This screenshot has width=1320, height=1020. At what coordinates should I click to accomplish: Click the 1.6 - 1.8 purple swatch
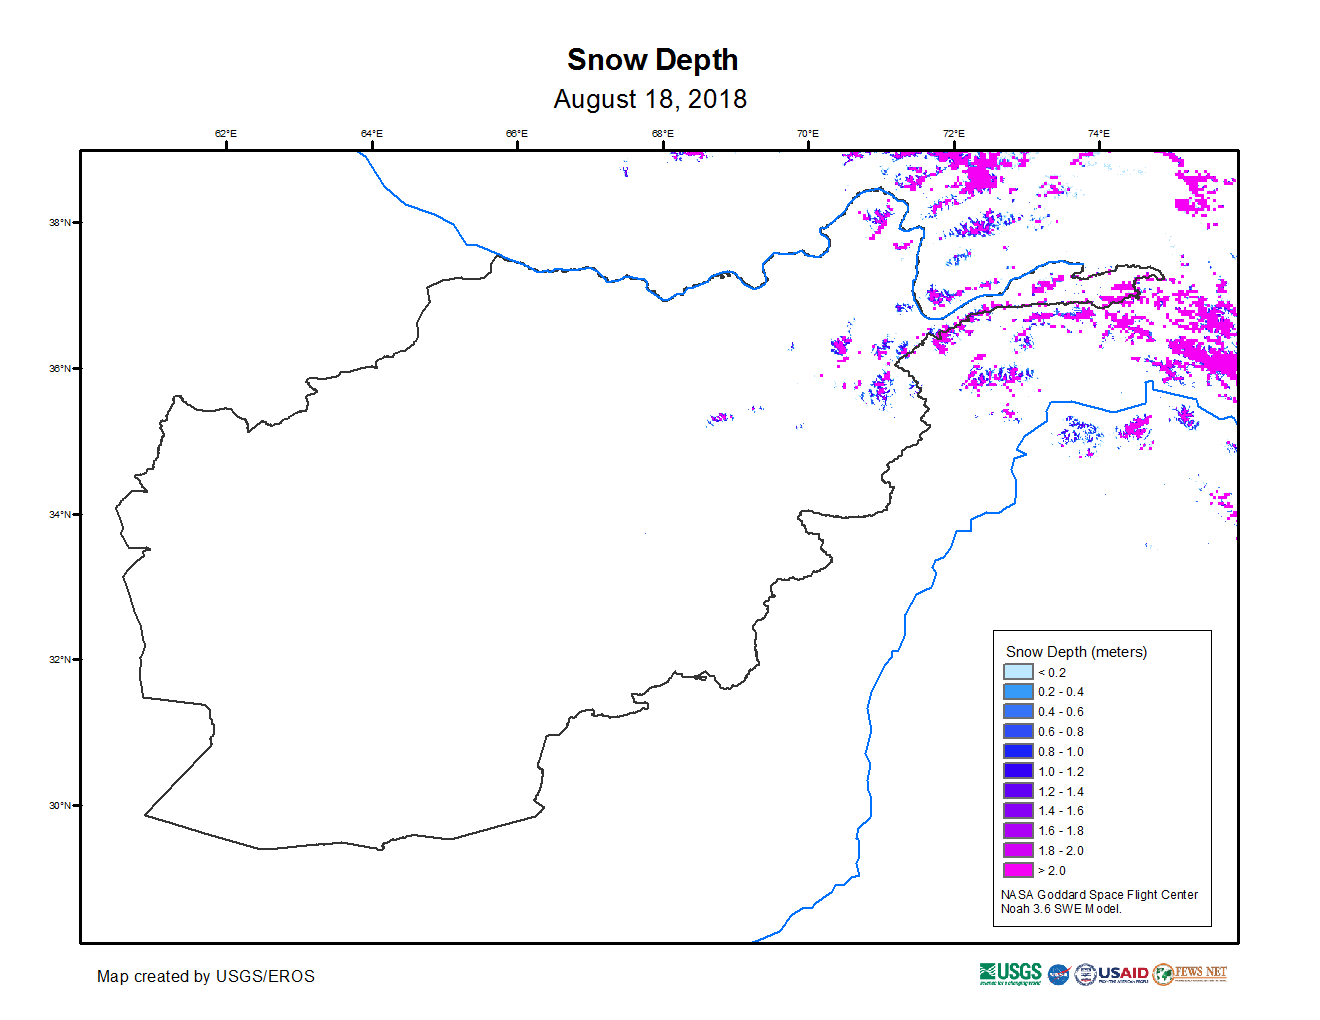pyautogui.click(x=1018, y=831)
